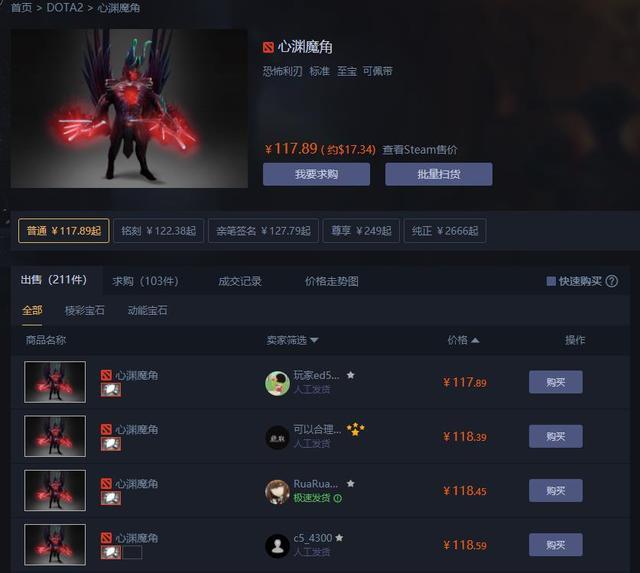Open the 价格走势图 tab
The image size is (640, 573).
pos(331,281)
